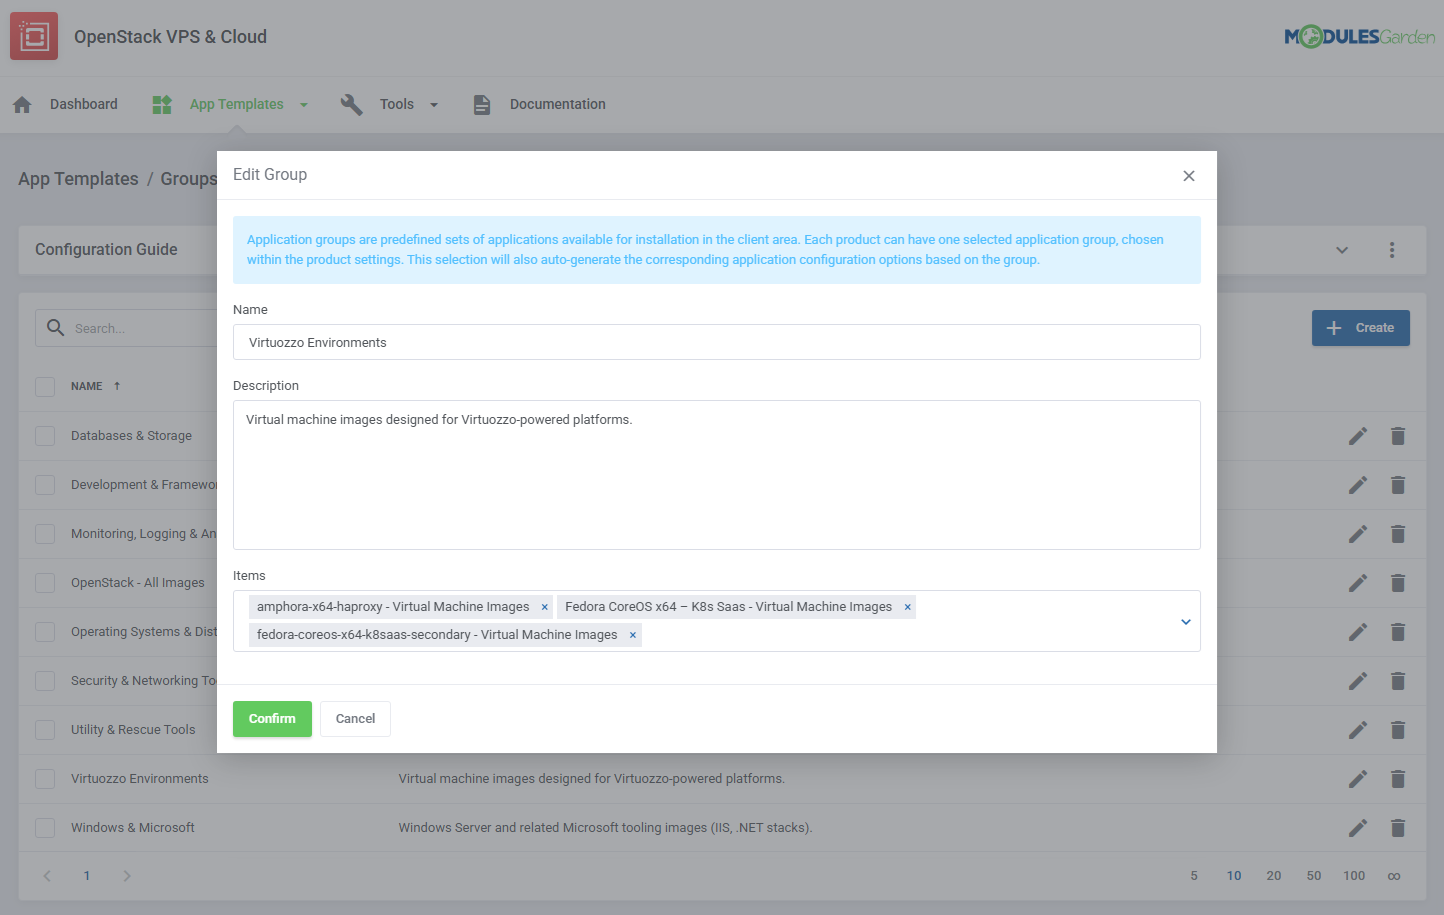Confirm the Edit Group changes
This screenshot has height=915, width=1444.
pos(272,718)
